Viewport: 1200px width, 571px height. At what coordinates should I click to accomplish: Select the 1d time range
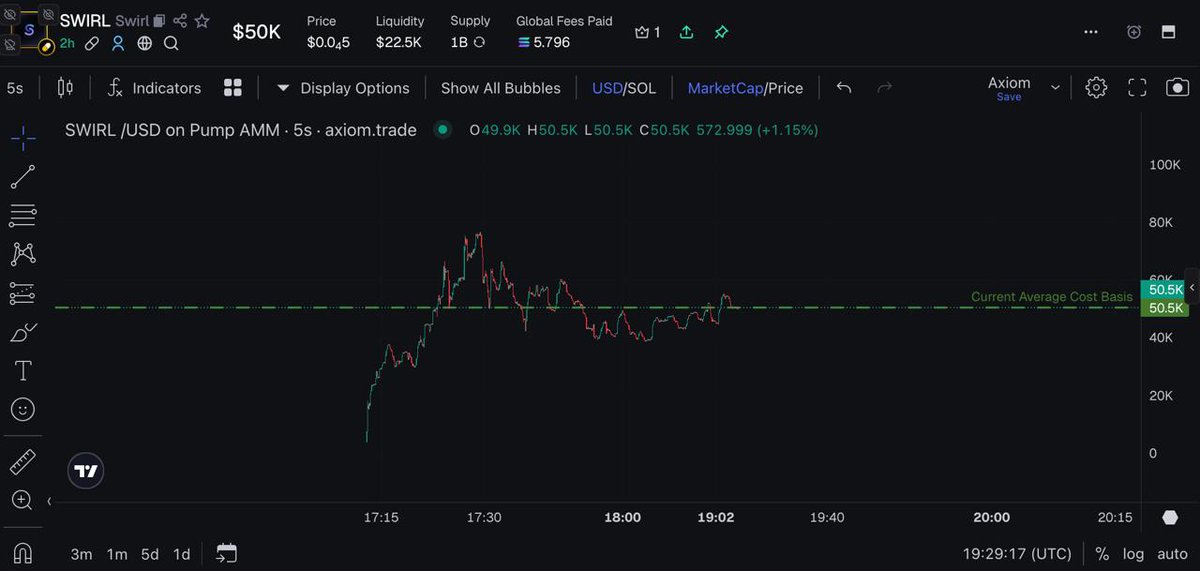(x=181, y=554)
